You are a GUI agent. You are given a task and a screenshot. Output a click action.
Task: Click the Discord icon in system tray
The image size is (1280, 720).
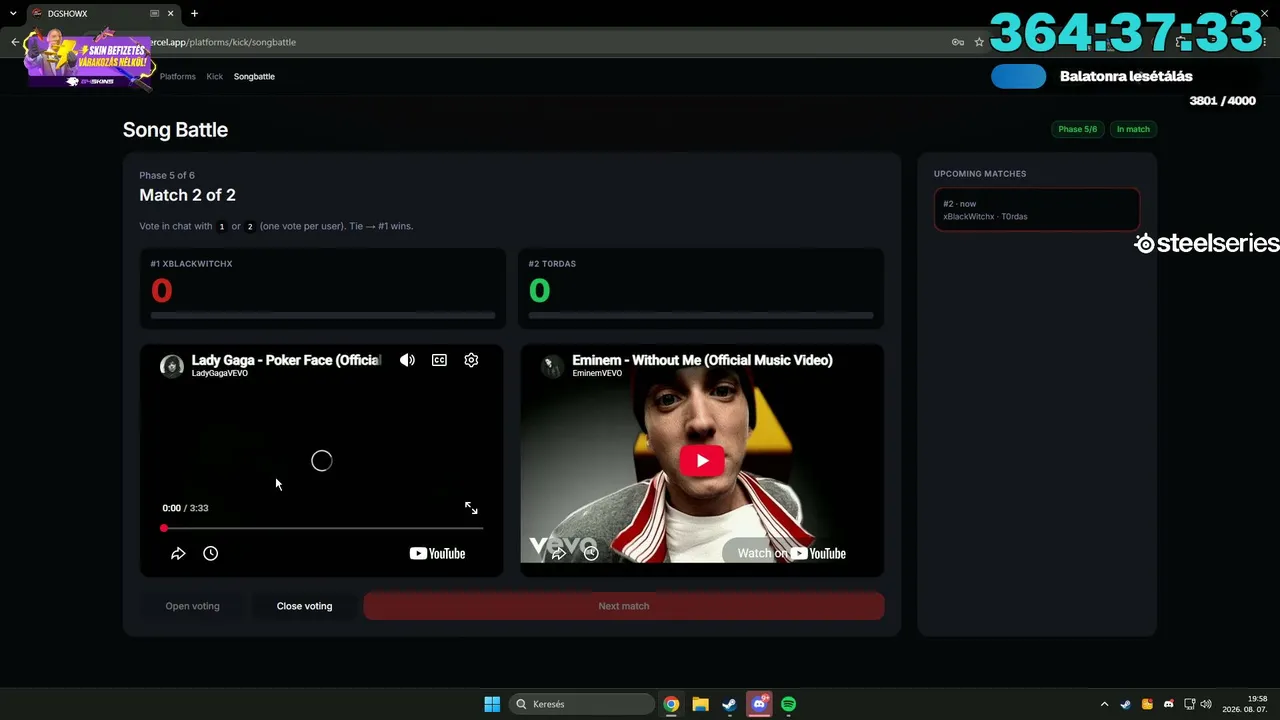[x=1168, y=704]
